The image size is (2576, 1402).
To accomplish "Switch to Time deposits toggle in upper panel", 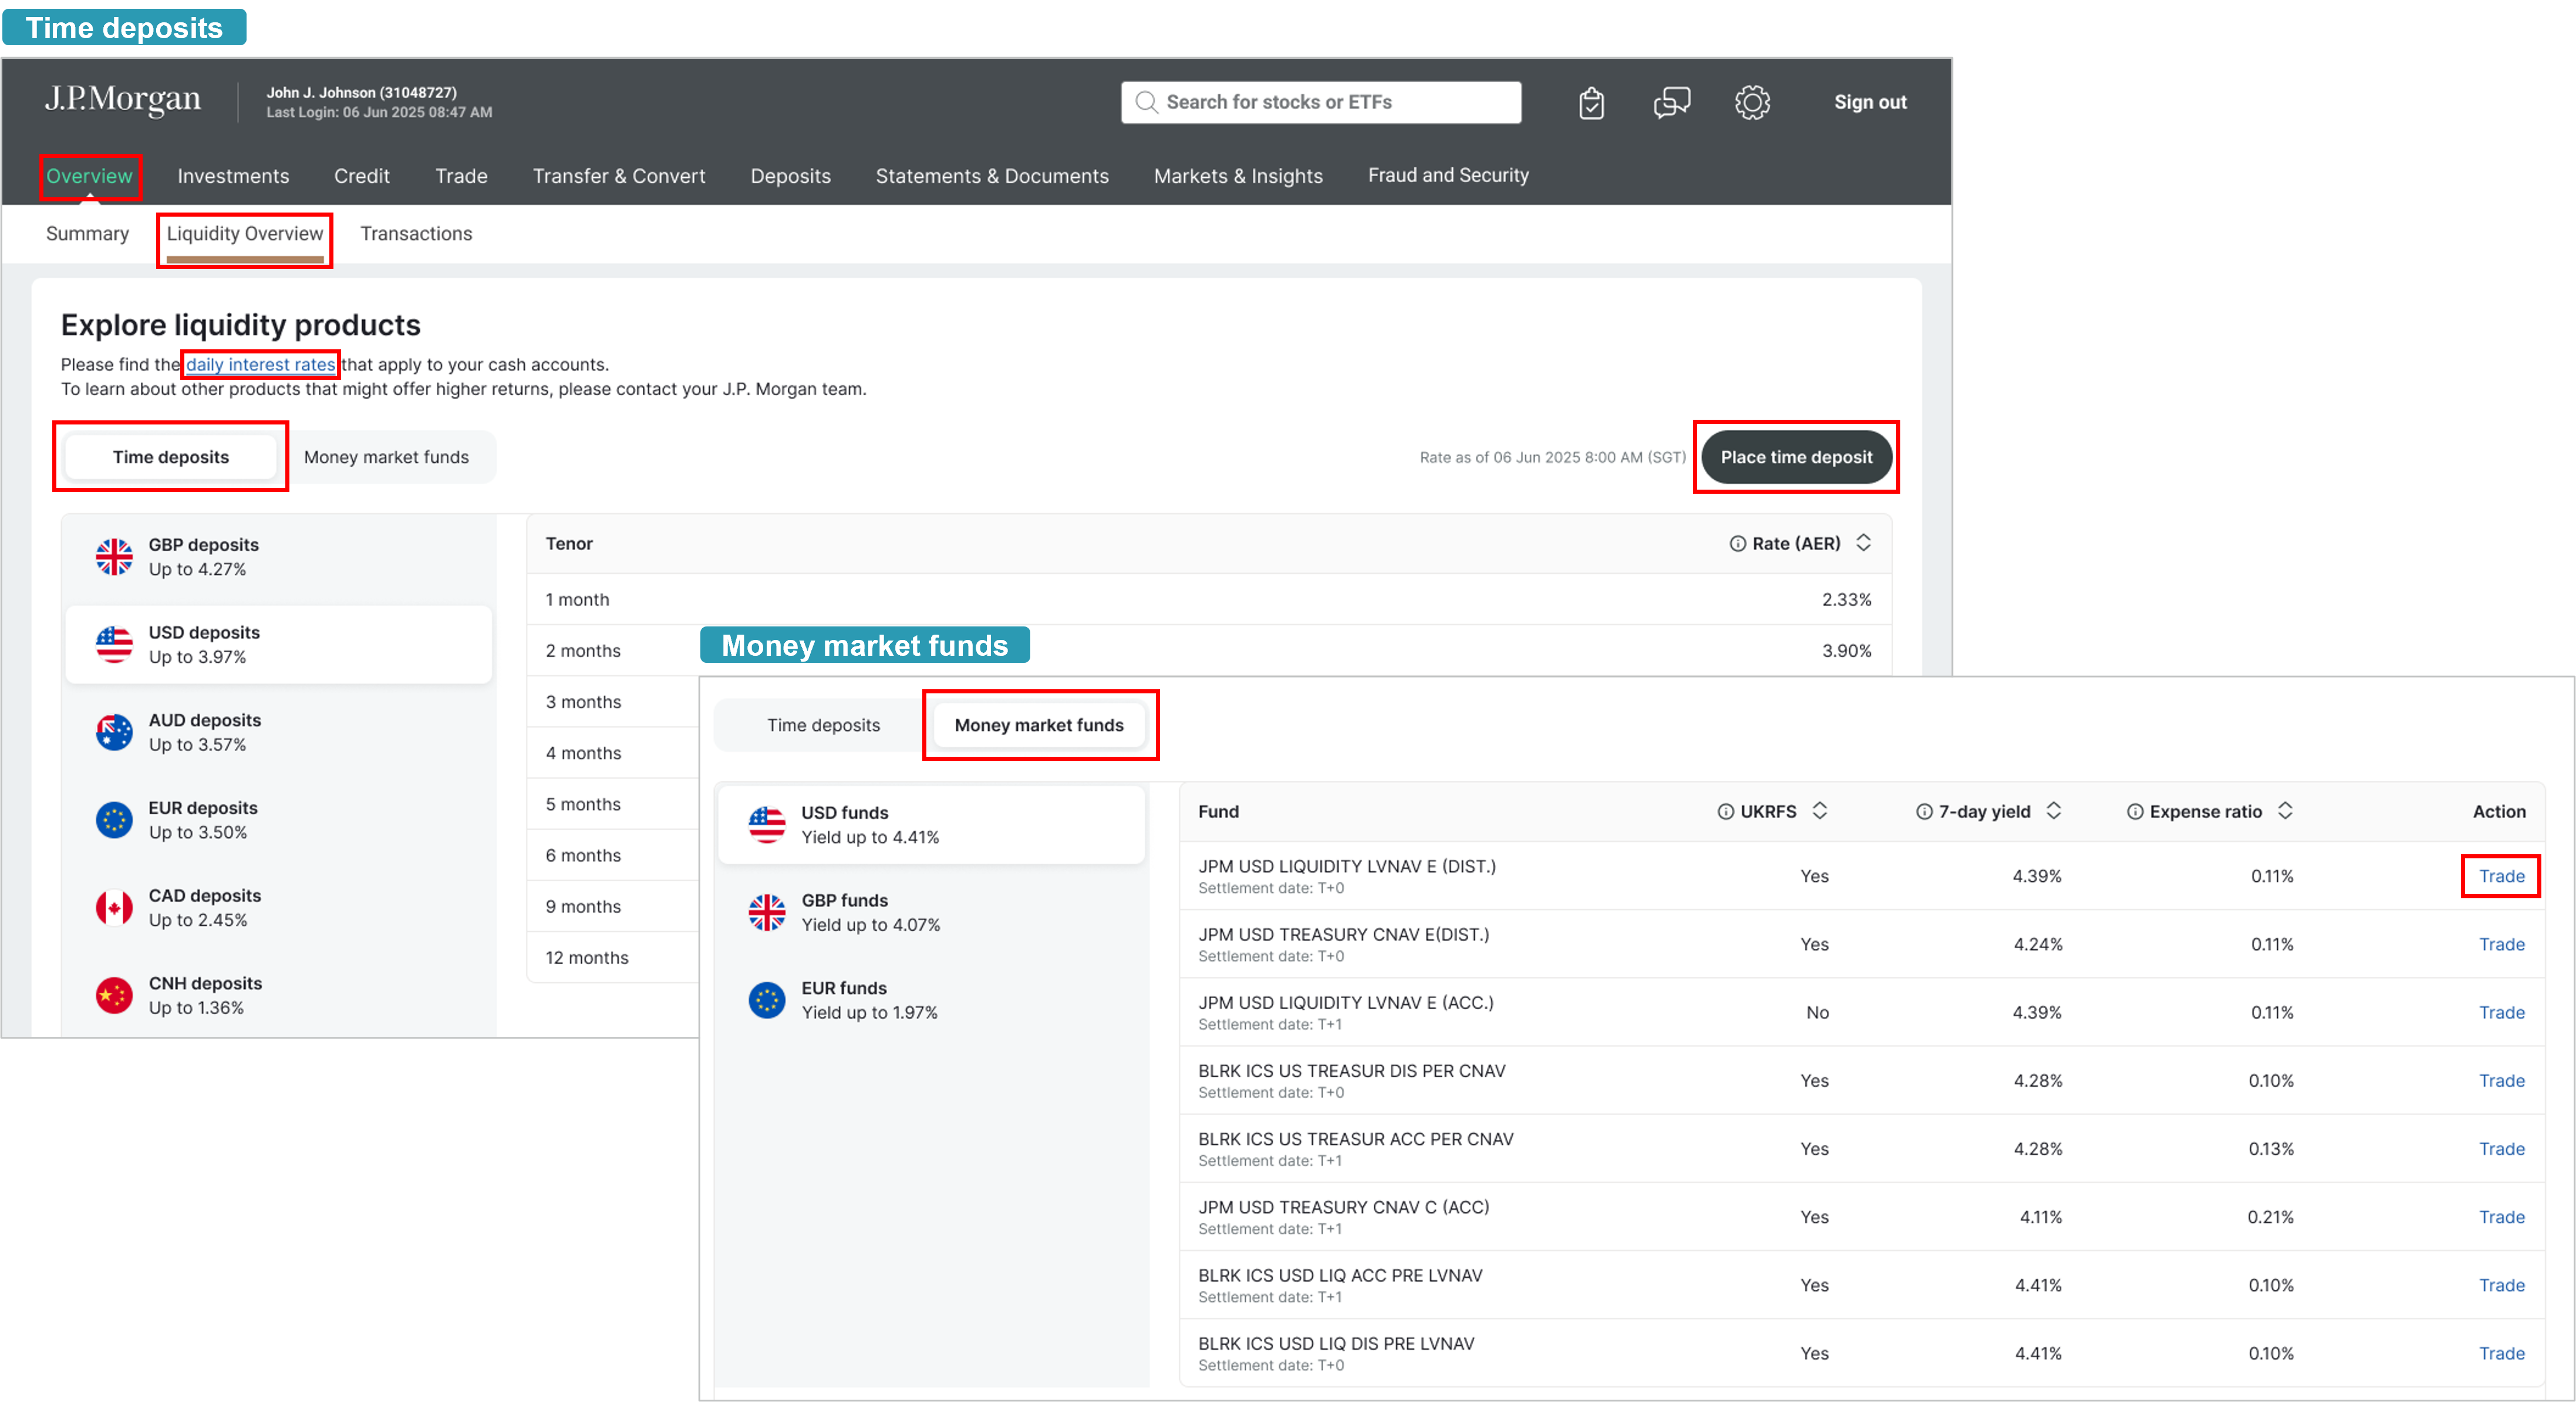I will pos(171,457).
